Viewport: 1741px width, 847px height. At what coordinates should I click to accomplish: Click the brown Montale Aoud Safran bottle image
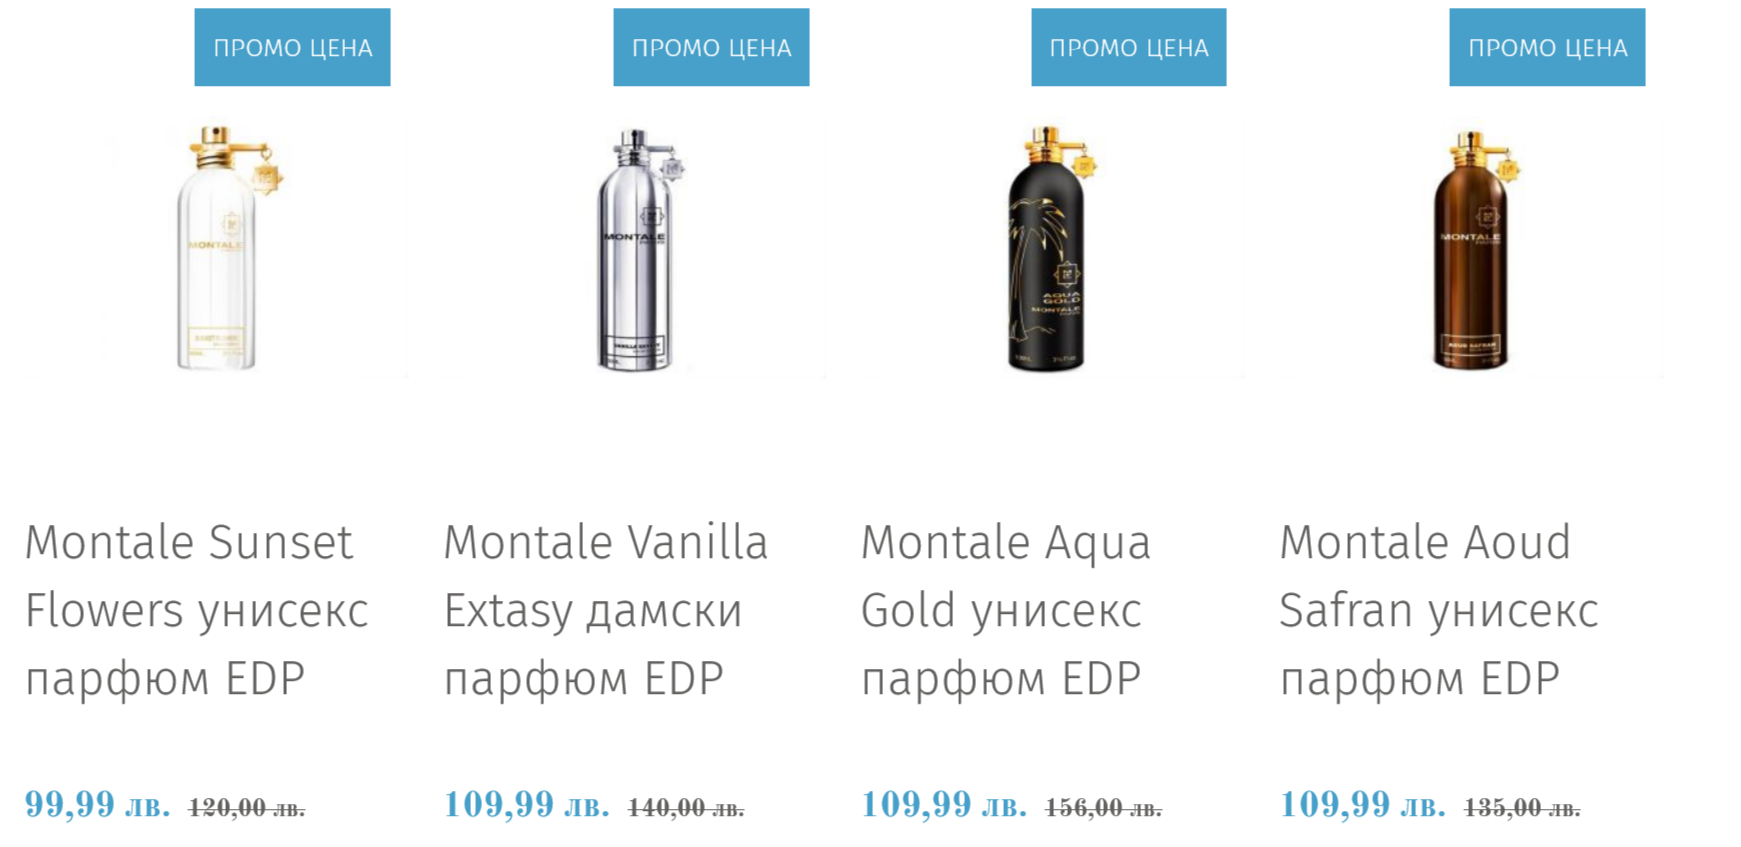point(1471,250)
